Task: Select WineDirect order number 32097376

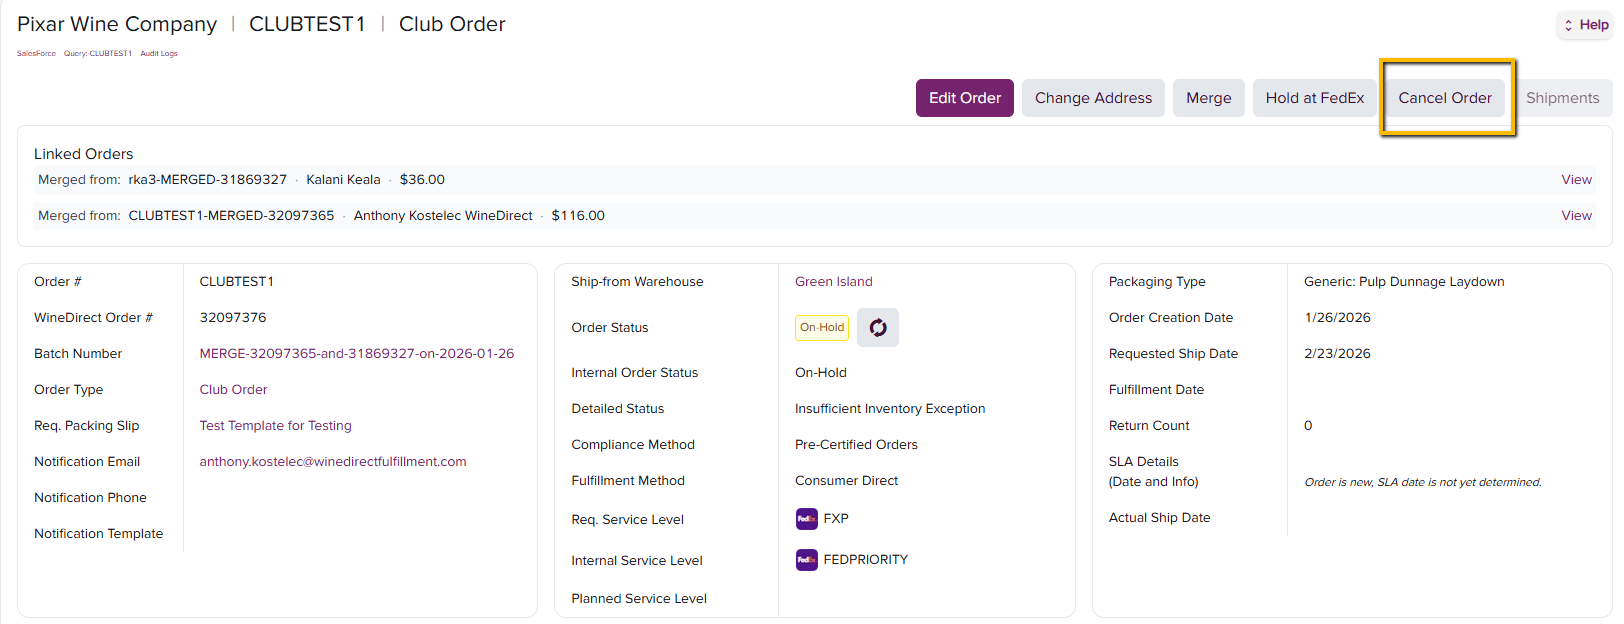Action: pyautogui.click(x=233, y=318)
